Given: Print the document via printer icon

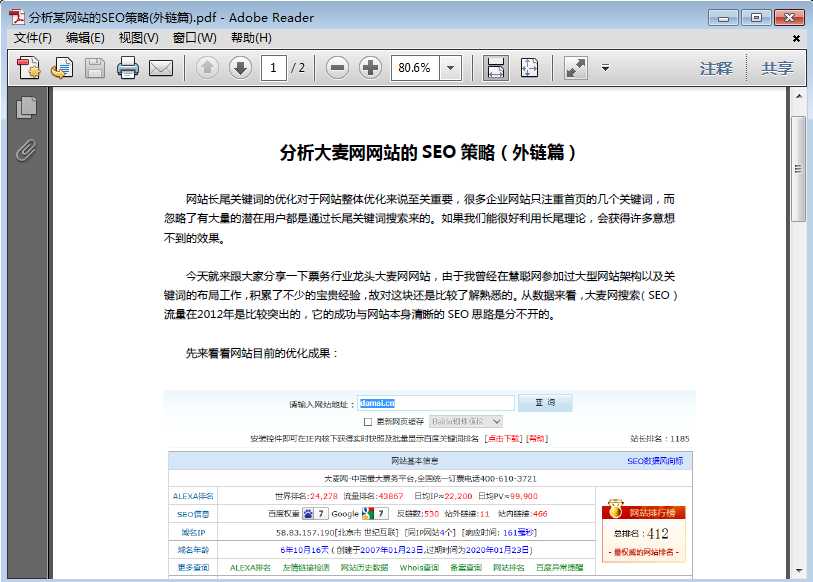Looking at the screenshot, I should point(128,68).
